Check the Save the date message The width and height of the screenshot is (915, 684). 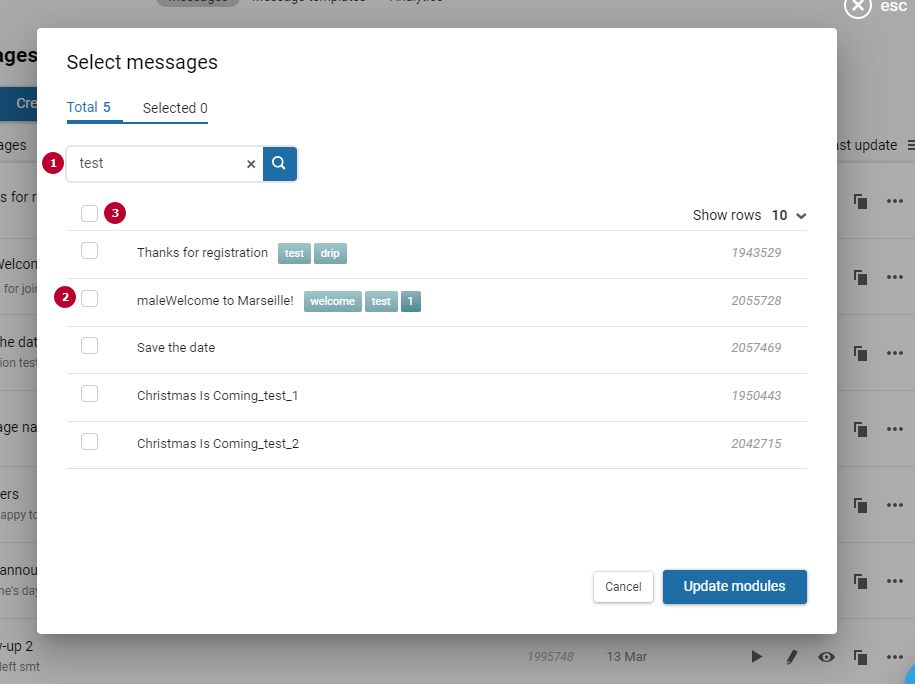point(89,346)
